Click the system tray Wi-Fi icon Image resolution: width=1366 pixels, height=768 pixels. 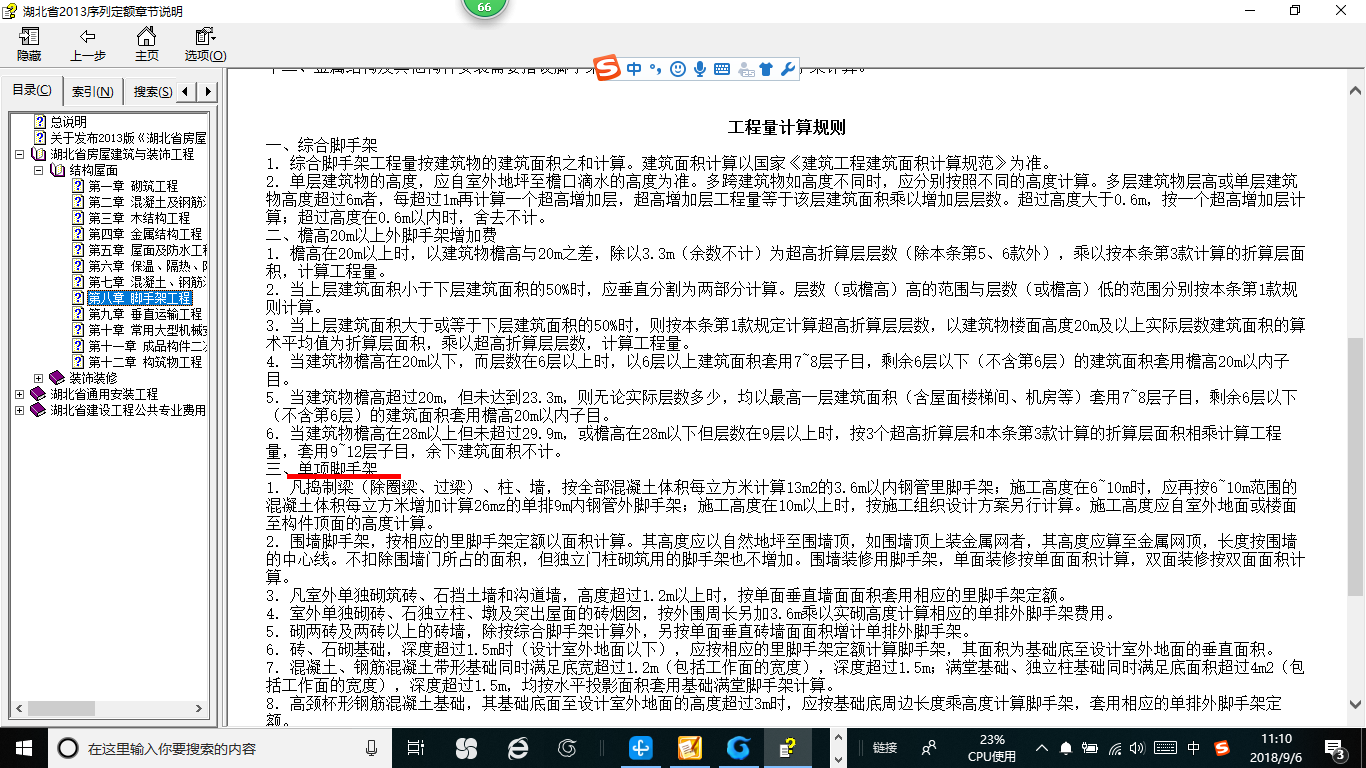point(1116,747)
